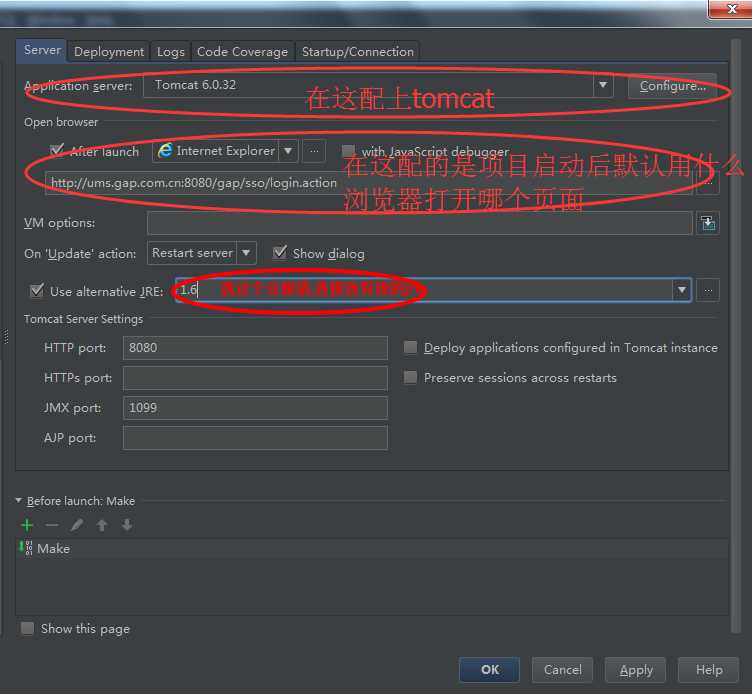This screenshot has width=752, height=694.
Task: Enable with JavaScript debugger checkbox
Action: 348,151
